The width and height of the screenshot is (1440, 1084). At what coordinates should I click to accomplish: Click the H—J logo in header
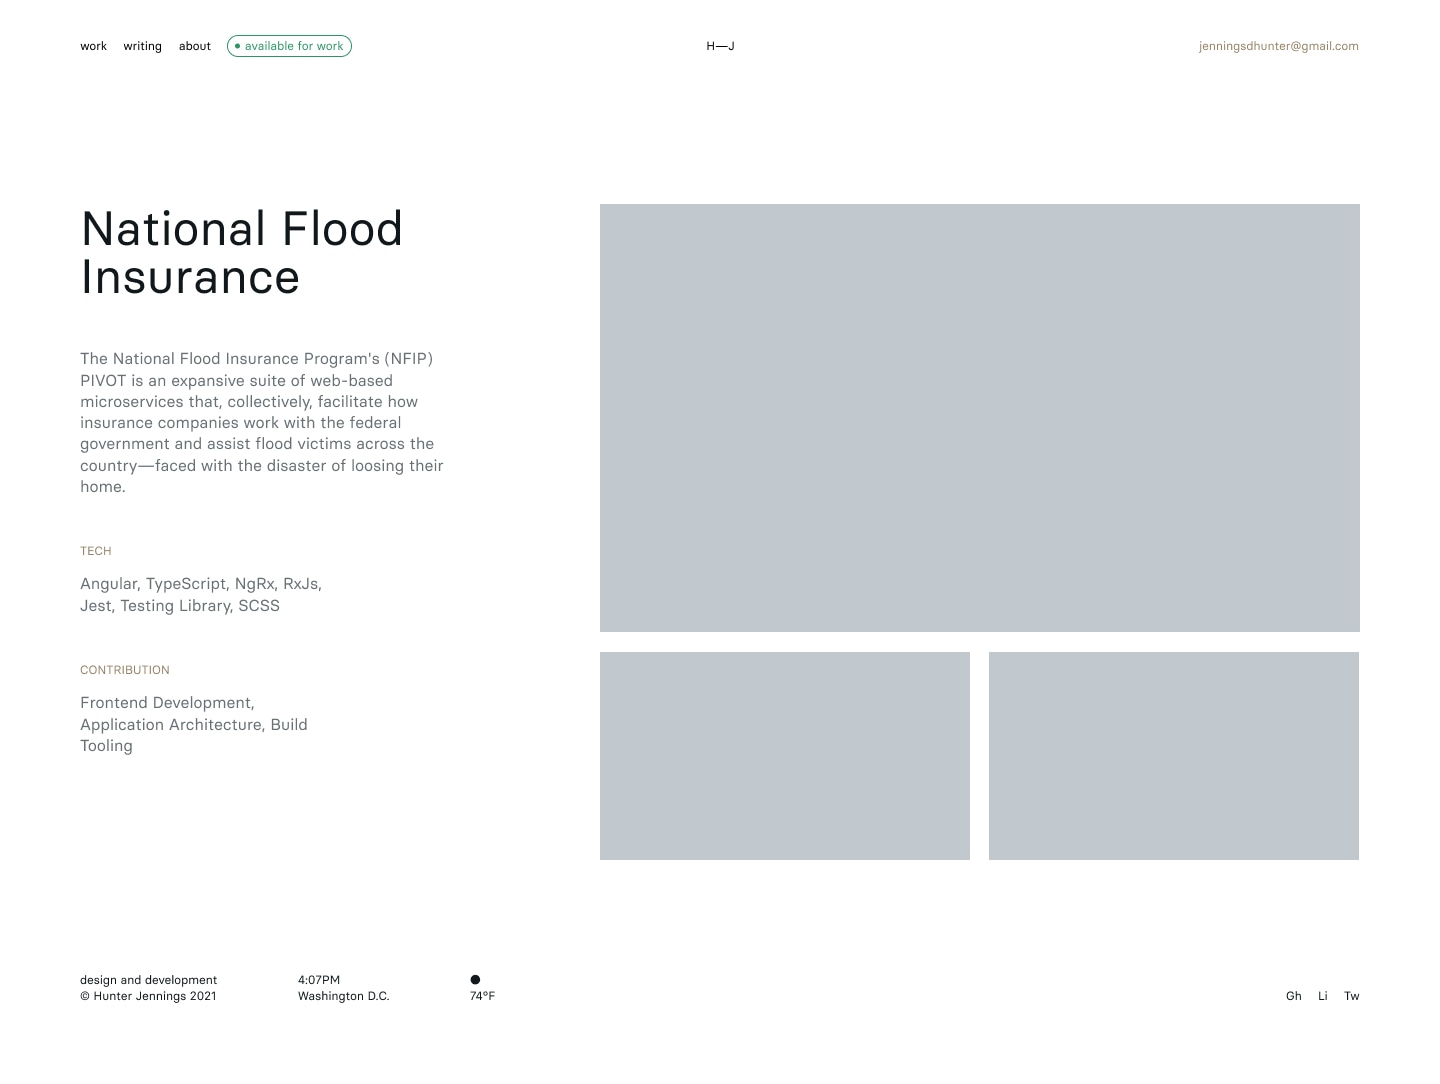pos(720,46)
